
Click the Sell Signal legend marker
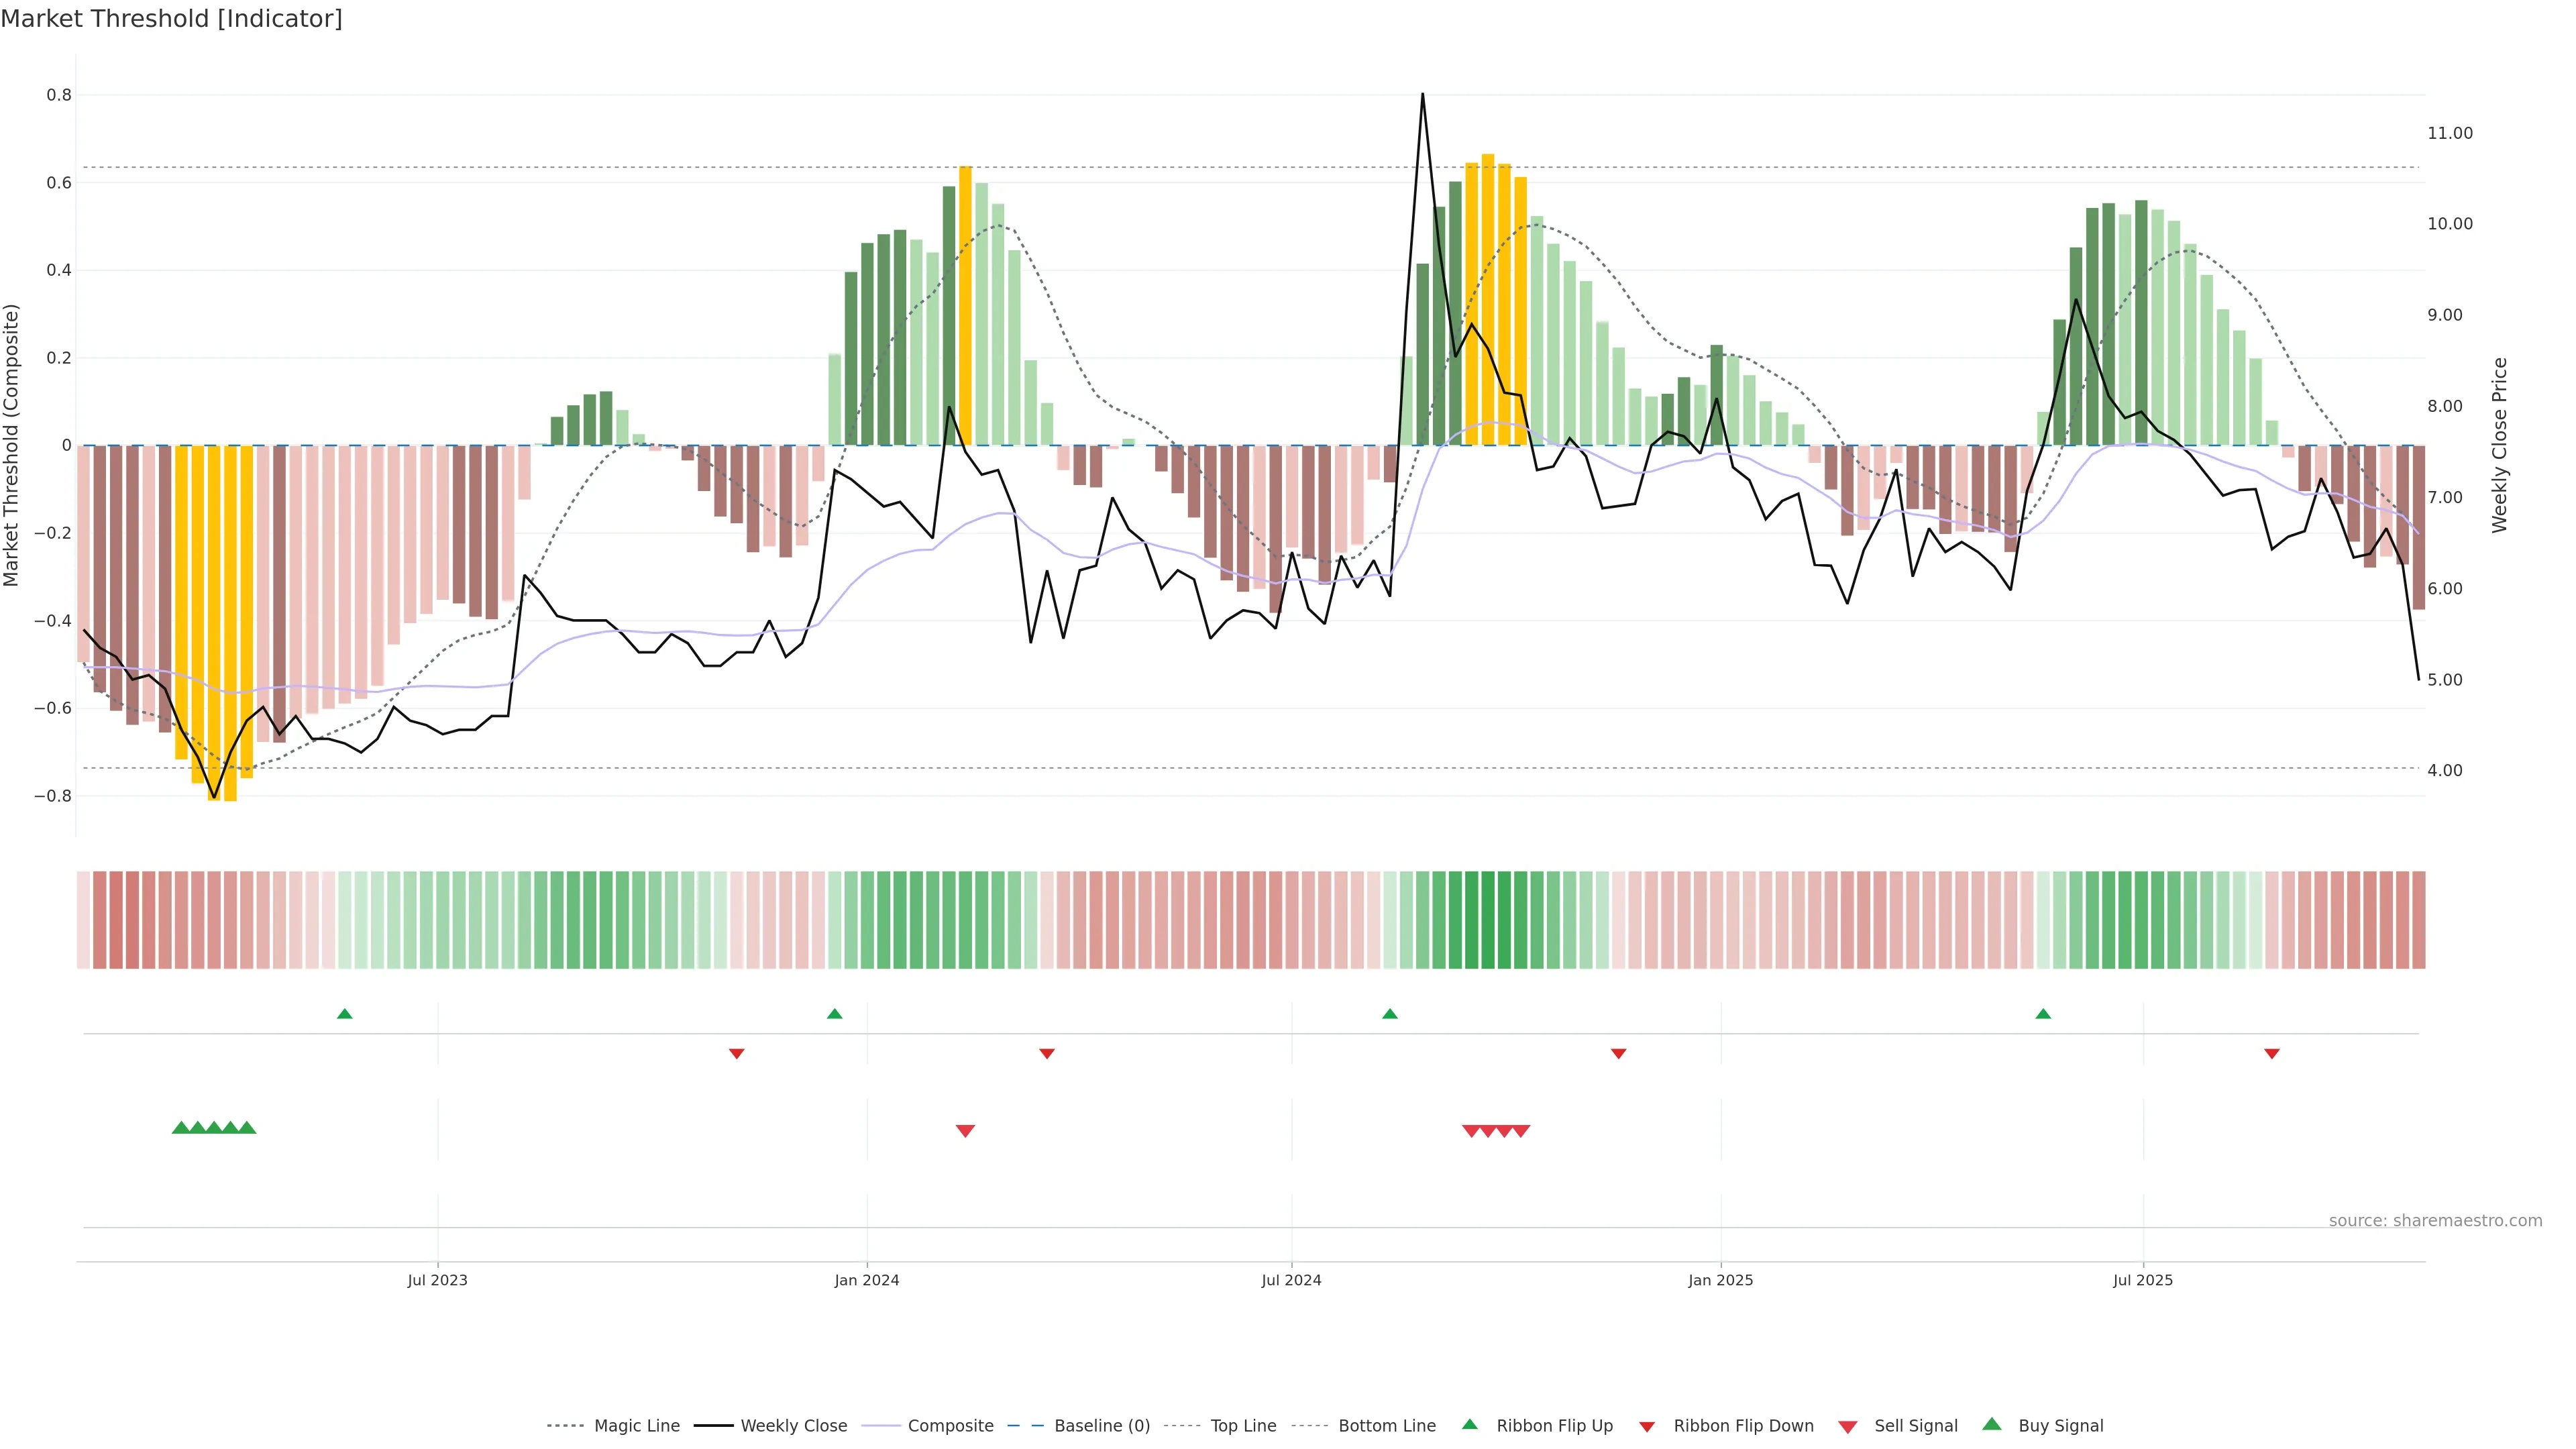tap(1848, 1427)
